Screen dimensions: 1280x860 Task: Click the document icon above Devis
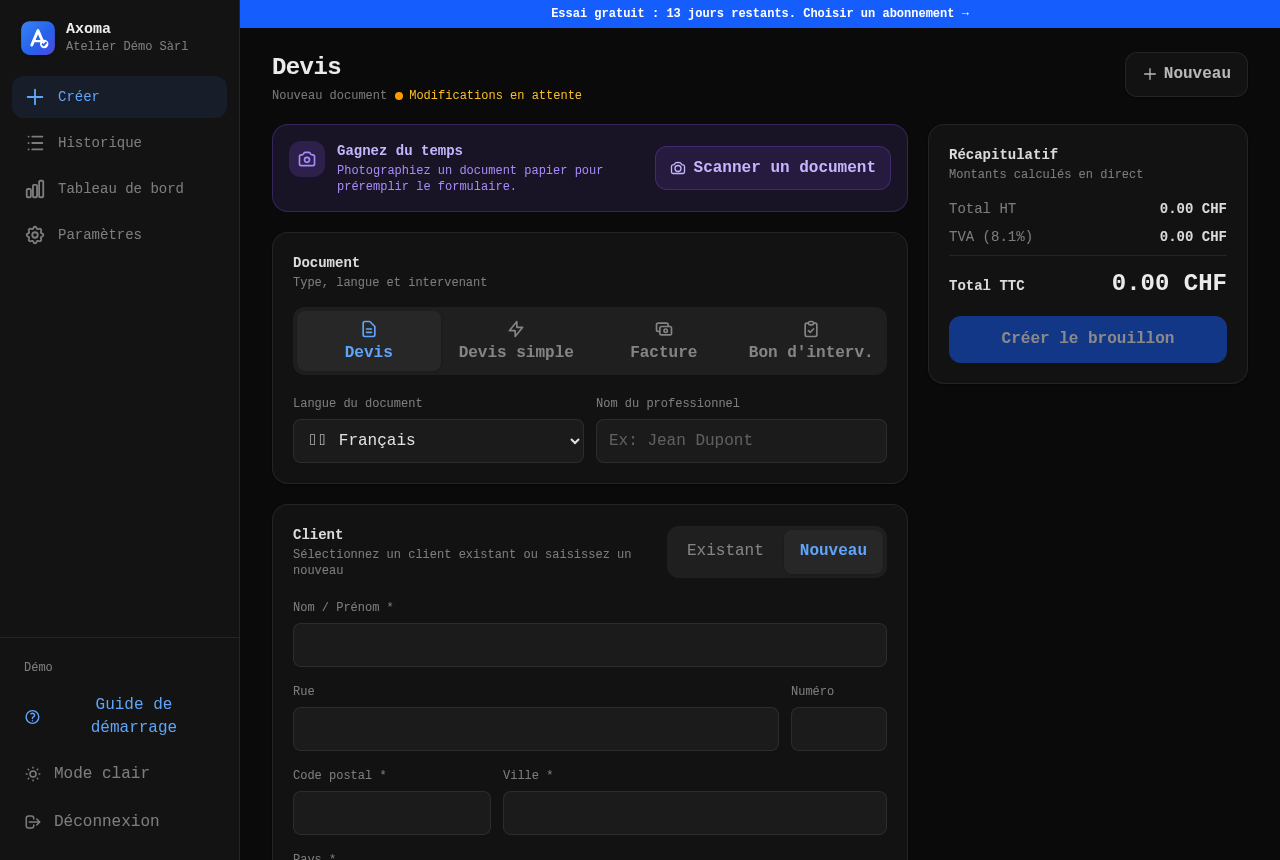point(369,329)
